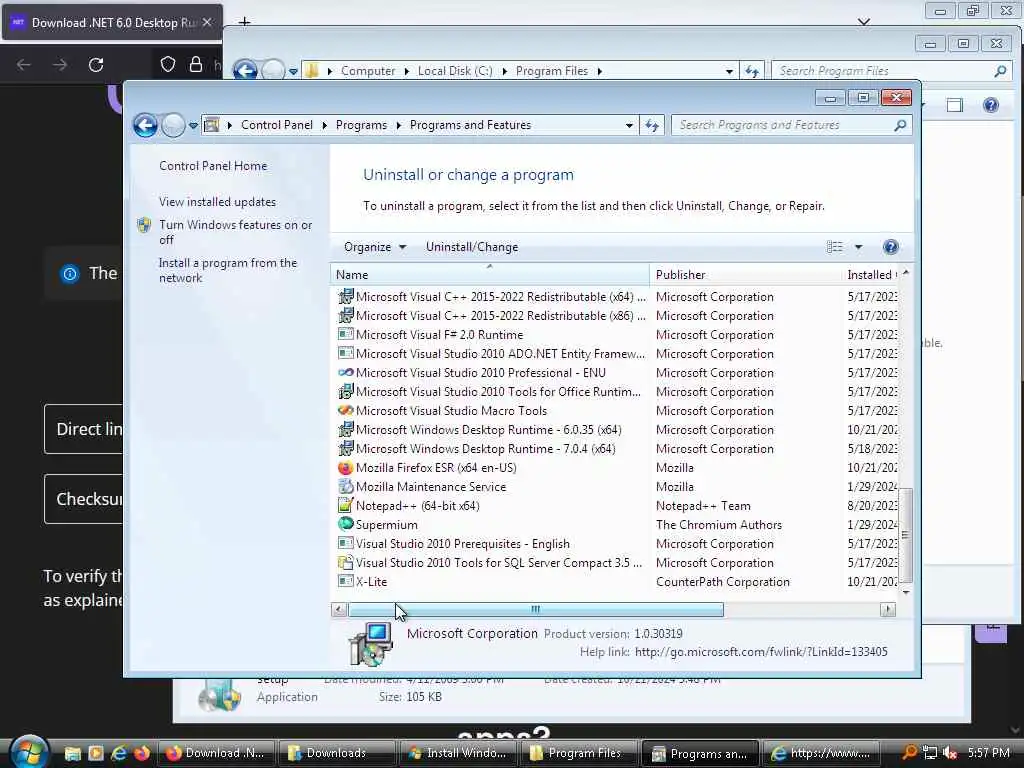Viewport: 1024px width, 768px height.
Task: Expand the view options dropdown arrow
Action: (858, 247)
